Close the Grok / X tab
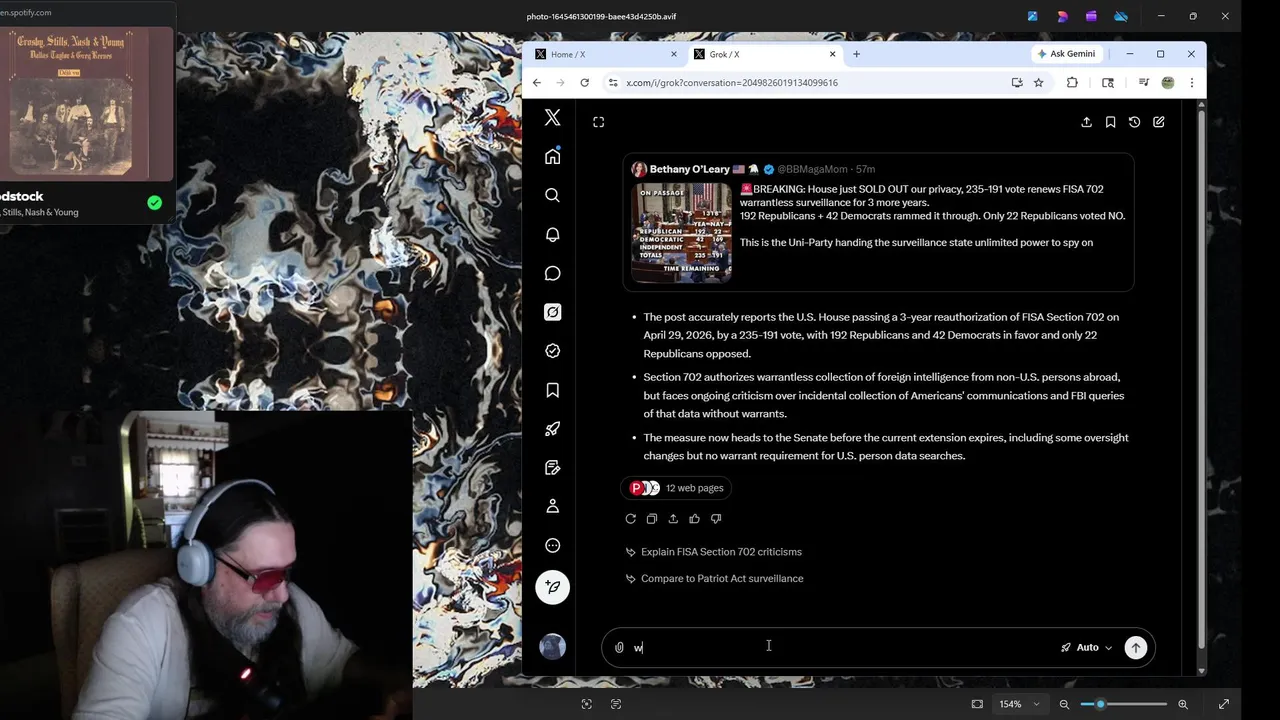Viewport: 1280px width, 720px height. [x=832, y=54]
